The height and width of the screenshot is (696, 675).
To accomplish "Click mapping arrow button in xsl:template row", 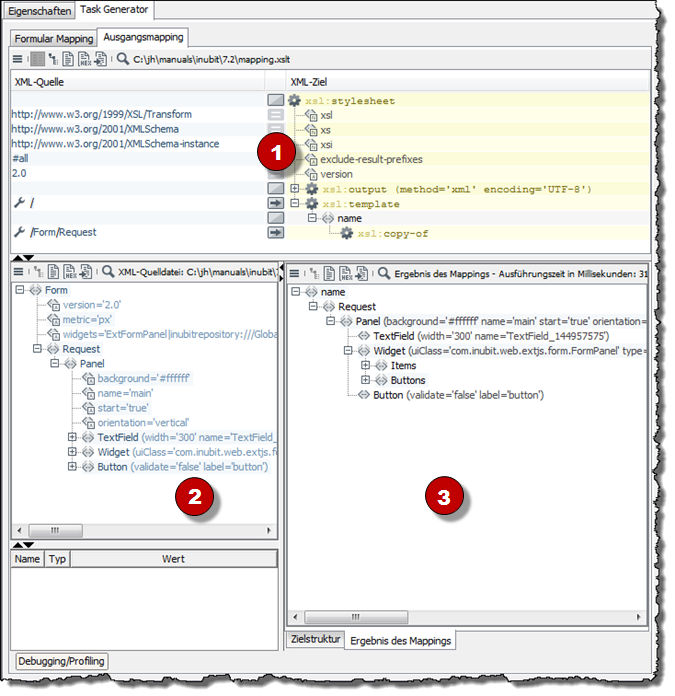I will click(x=276, y=203).
